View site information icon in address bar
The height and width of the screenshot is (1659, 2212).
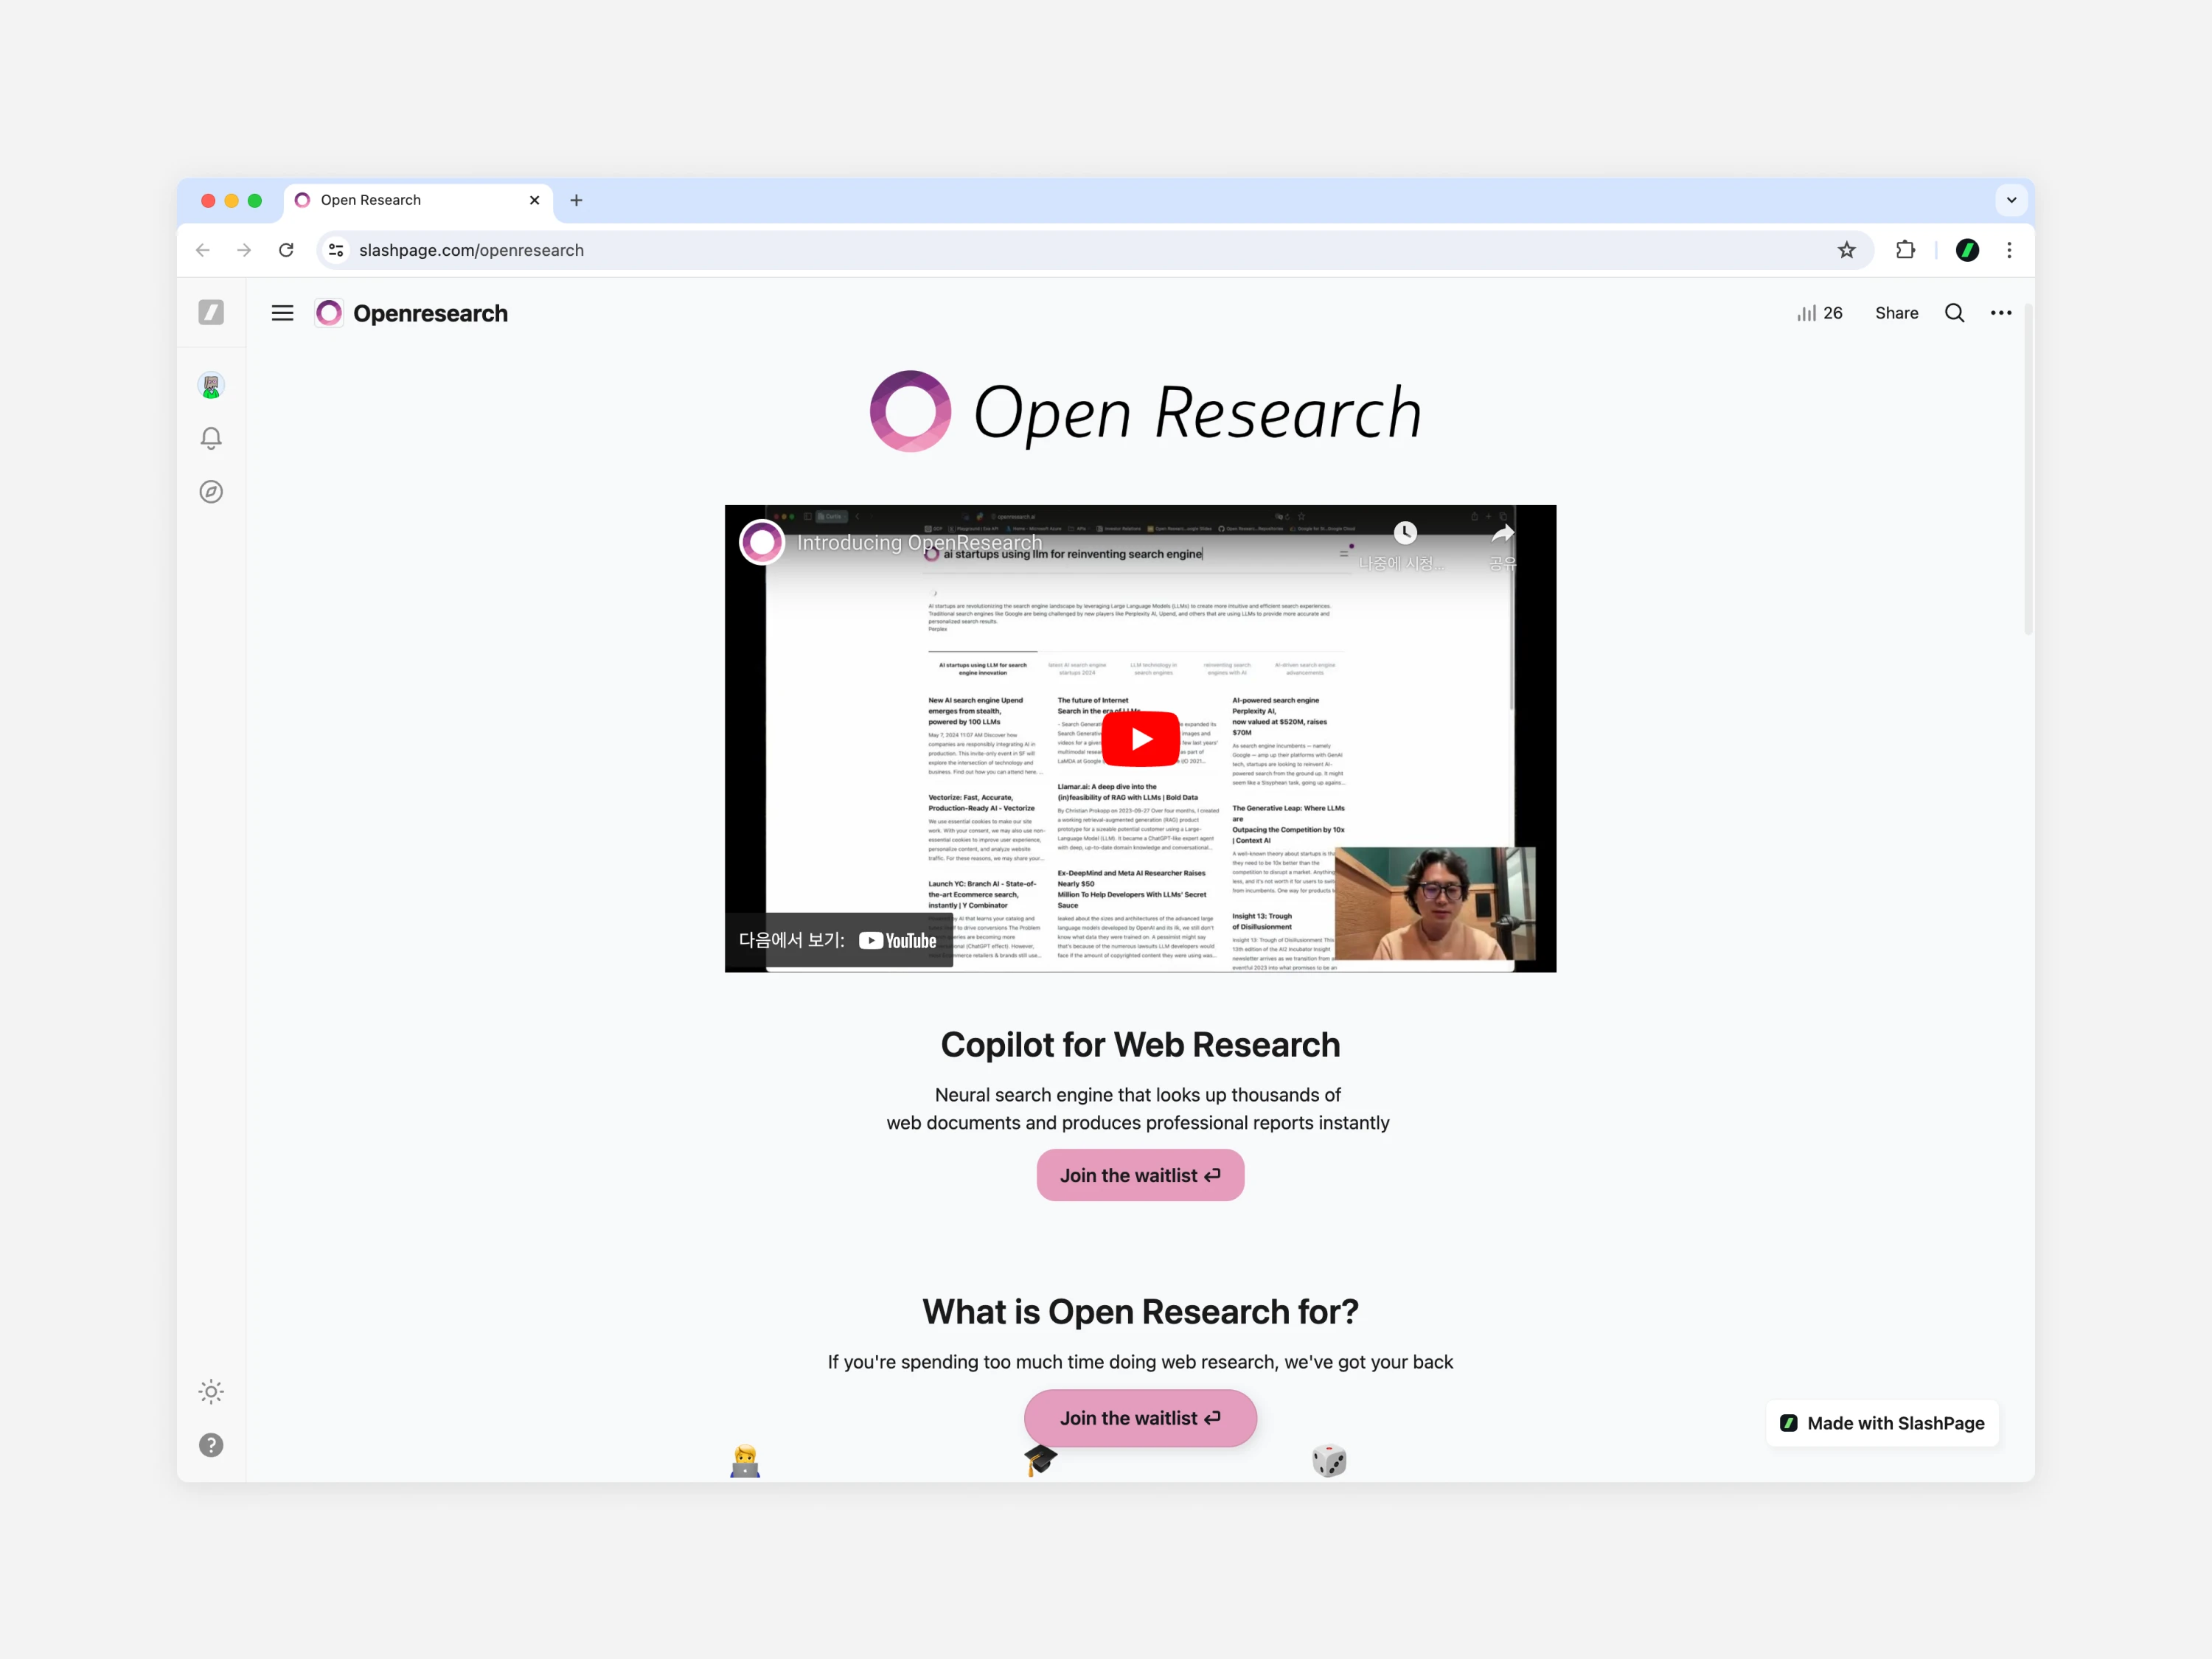(x=336, y=250)
